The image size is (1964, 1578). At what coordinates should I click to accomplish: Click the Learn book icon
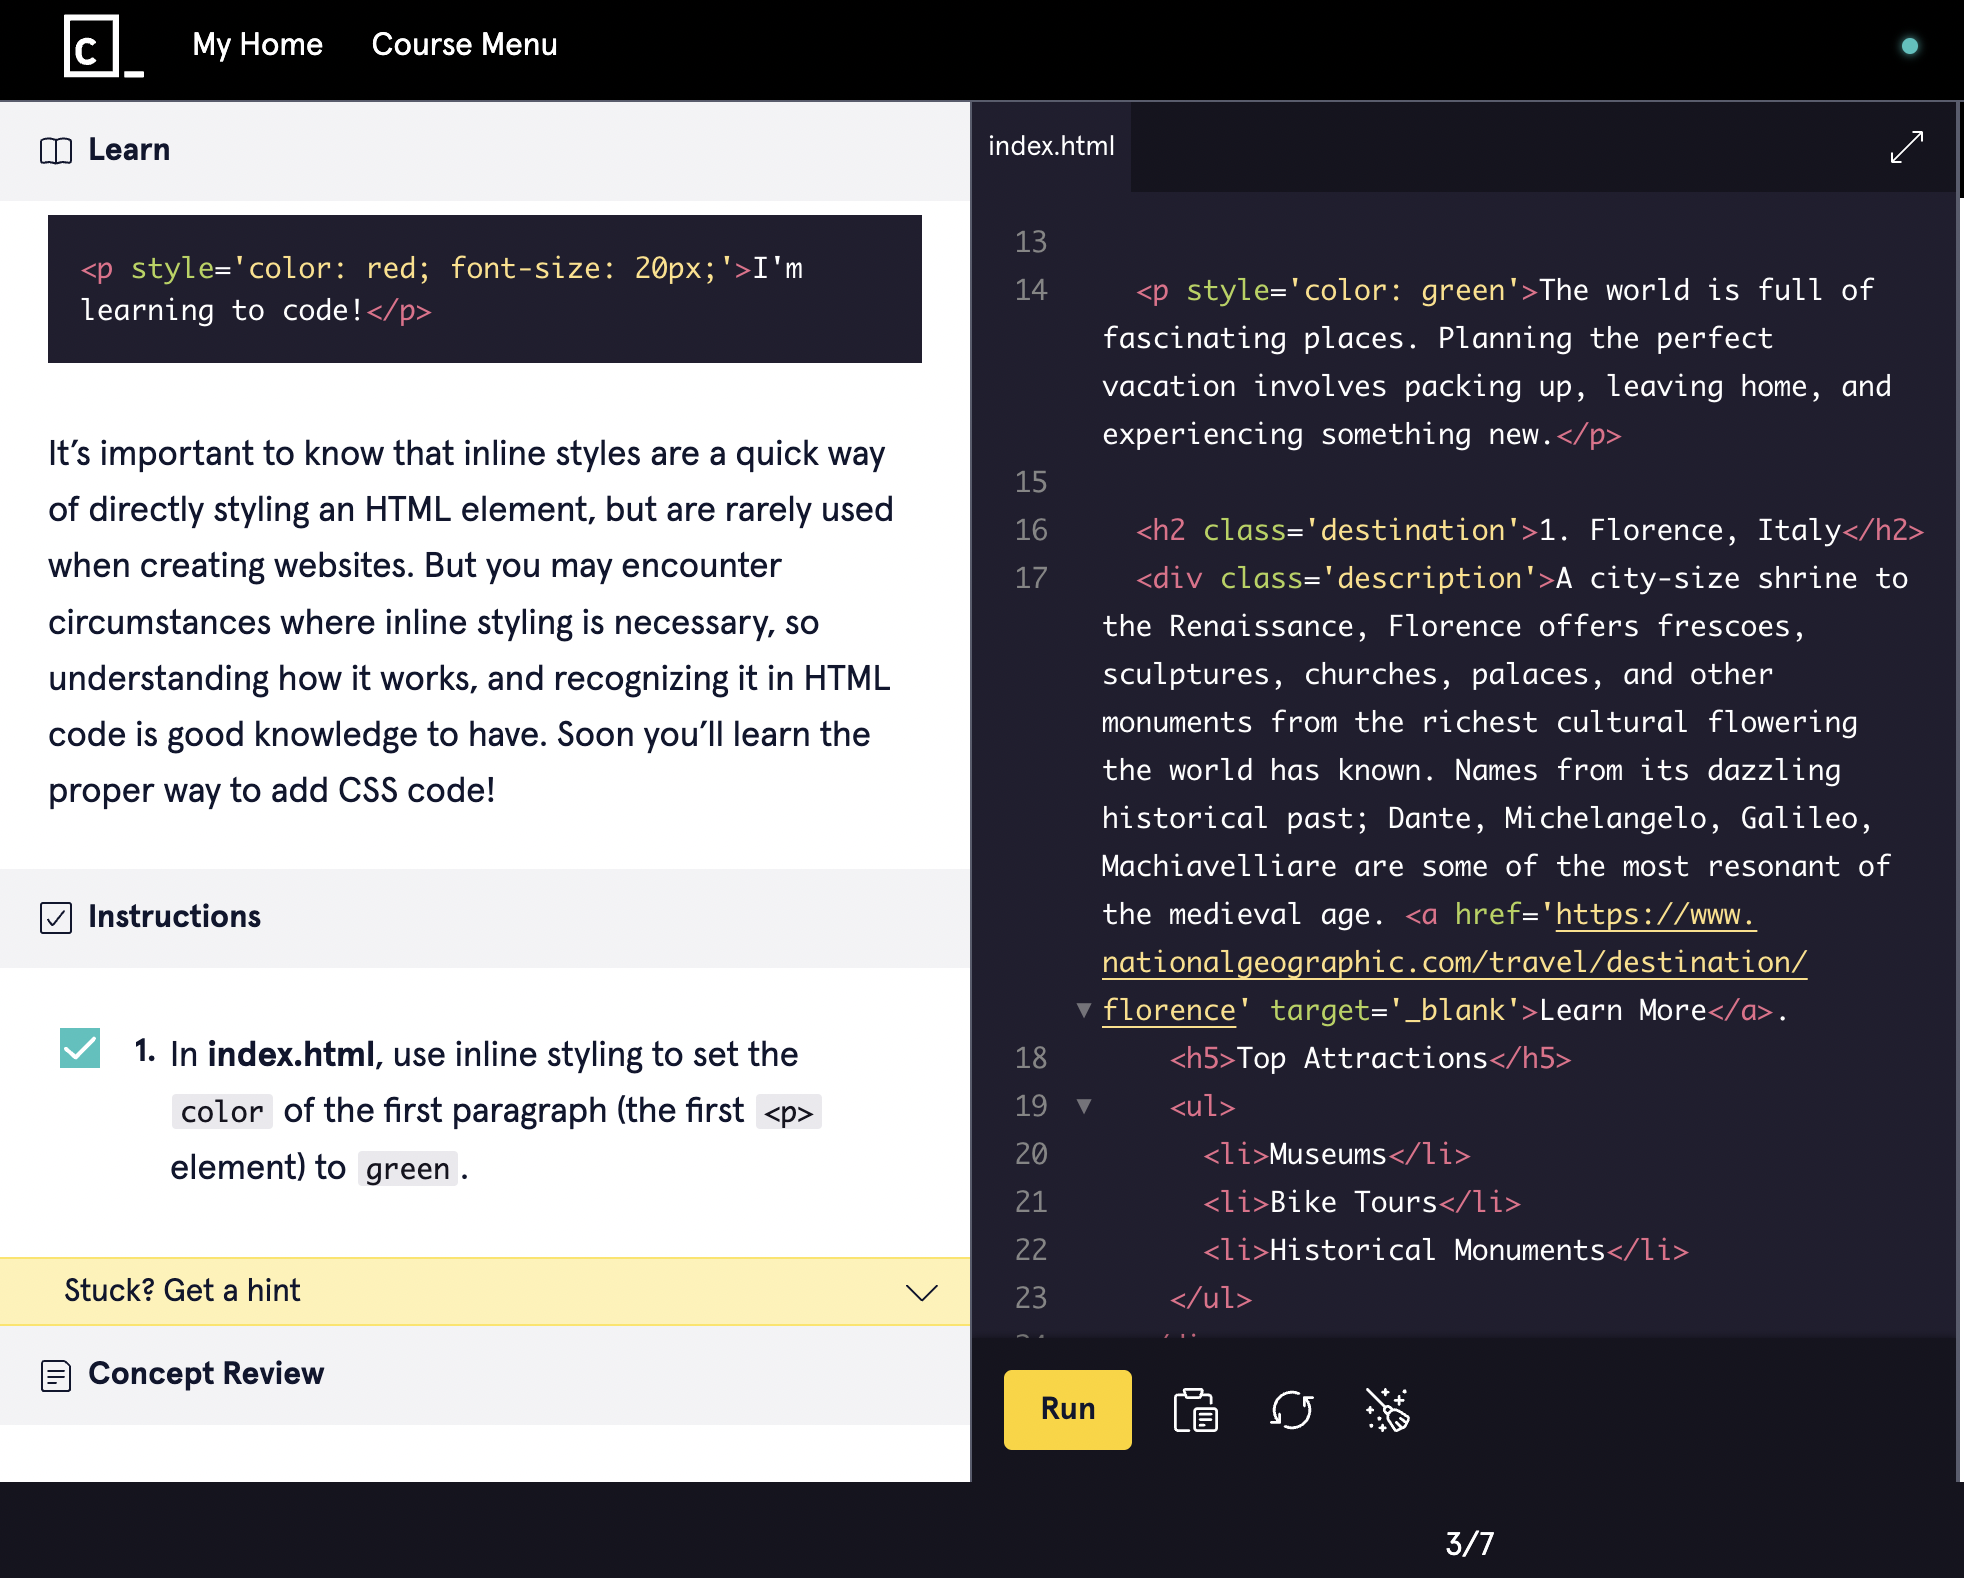[x=56, y=151]
